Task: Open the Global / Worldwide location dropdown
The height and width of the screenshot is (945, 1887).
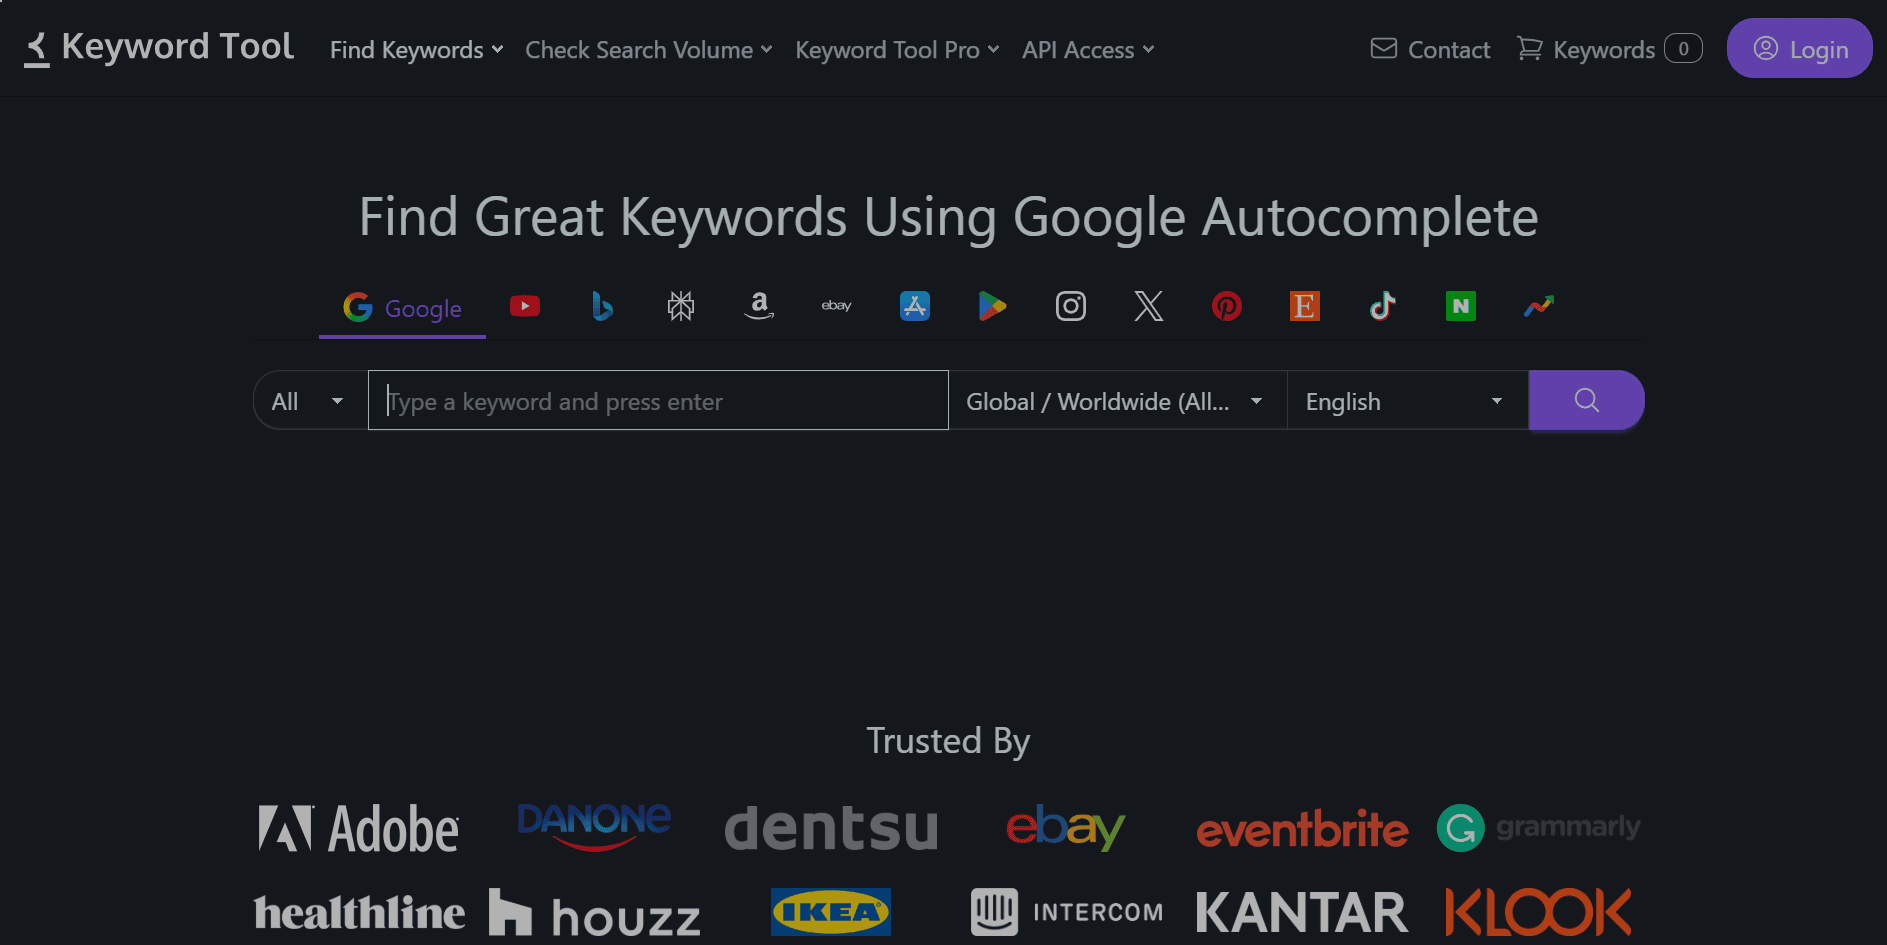Action: click(x=1116, y=400)
